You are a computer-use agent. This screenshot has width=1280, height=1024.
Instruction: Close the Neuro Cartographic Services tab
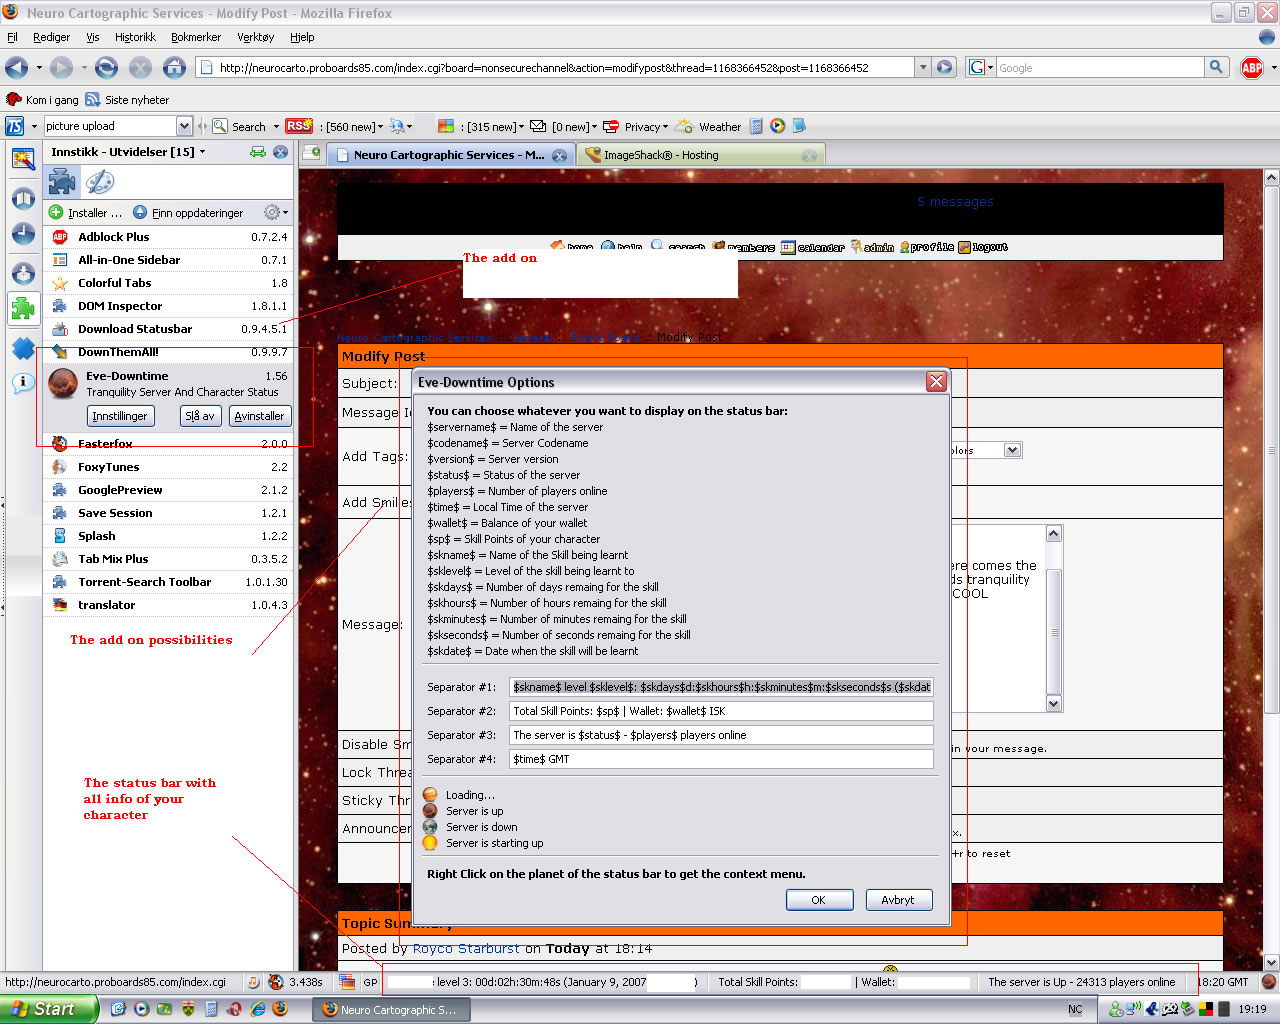(x=560, y=156)
